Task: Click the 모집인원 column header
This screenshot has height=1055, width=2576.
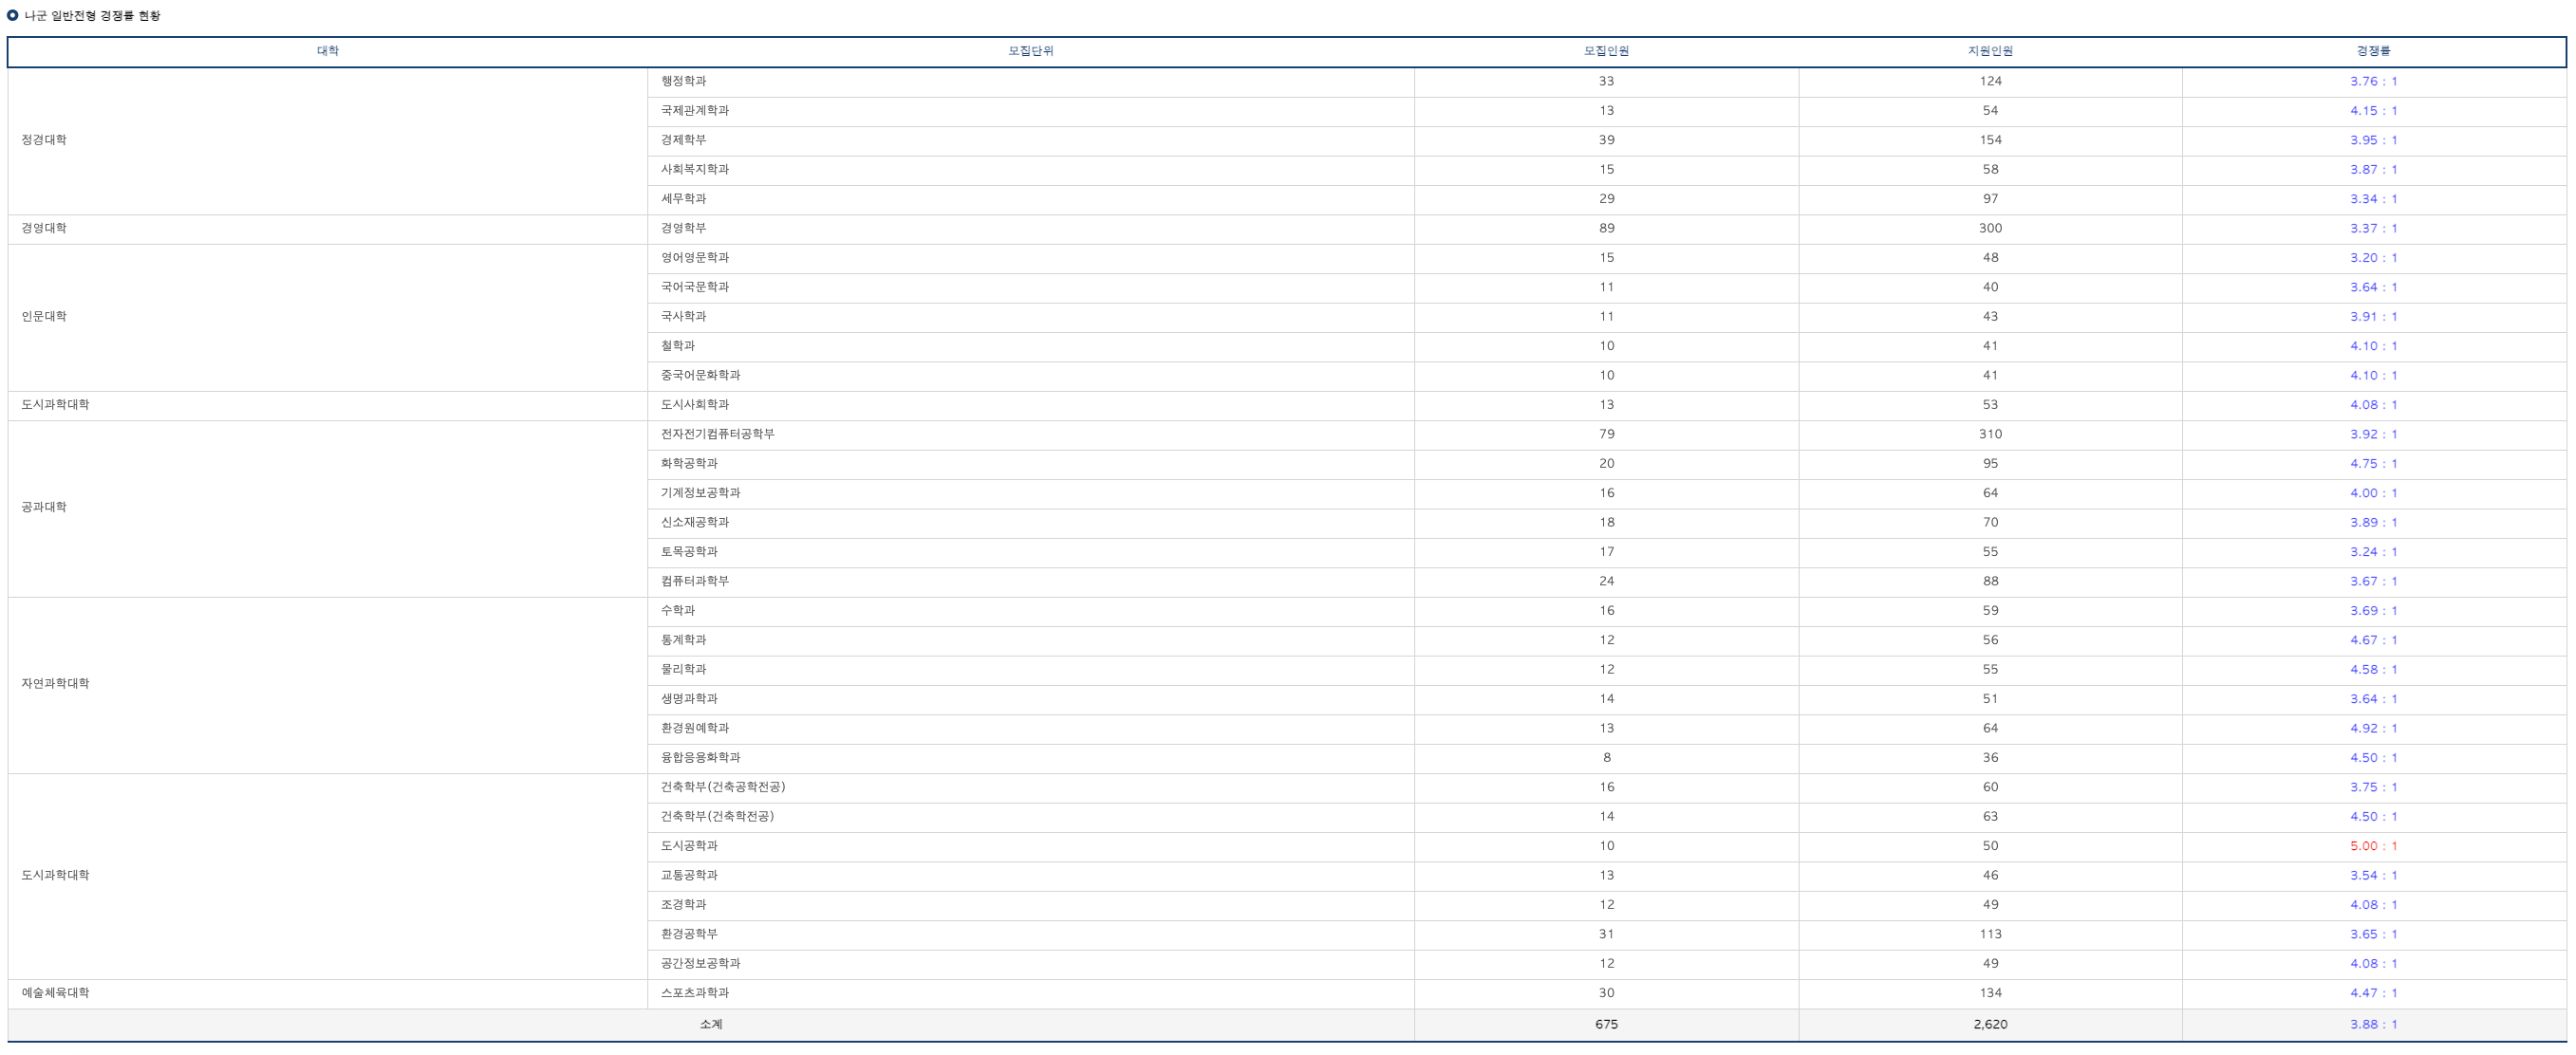Action: point(1605,51)
